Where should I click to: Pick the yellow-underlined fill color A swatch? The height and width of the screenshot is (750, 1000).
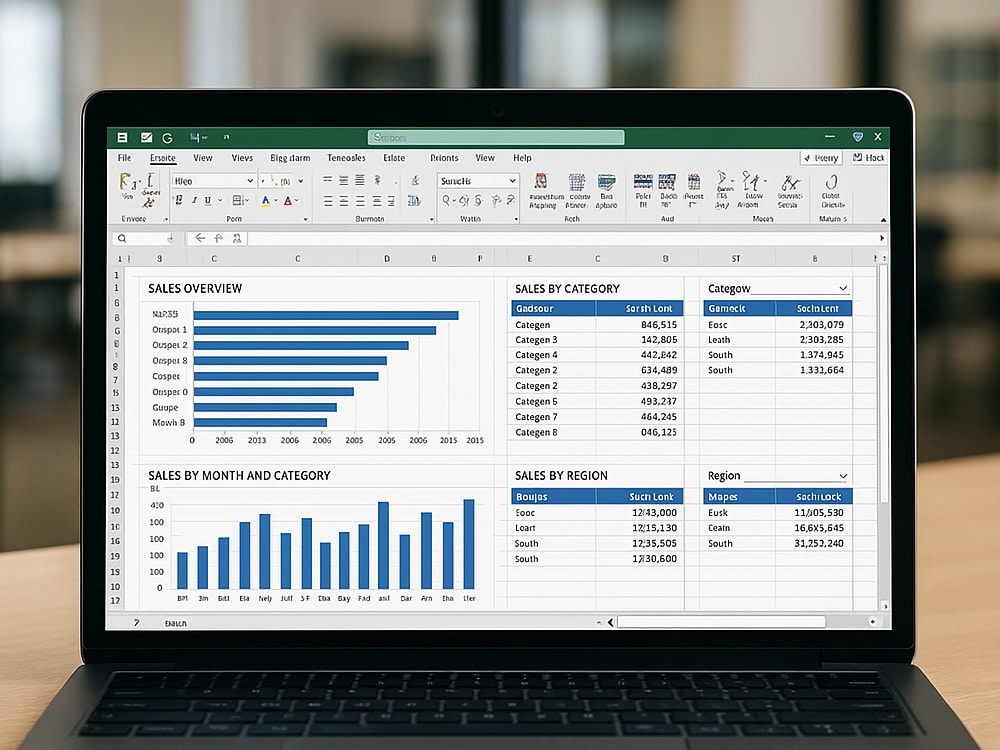click(266, 200)
